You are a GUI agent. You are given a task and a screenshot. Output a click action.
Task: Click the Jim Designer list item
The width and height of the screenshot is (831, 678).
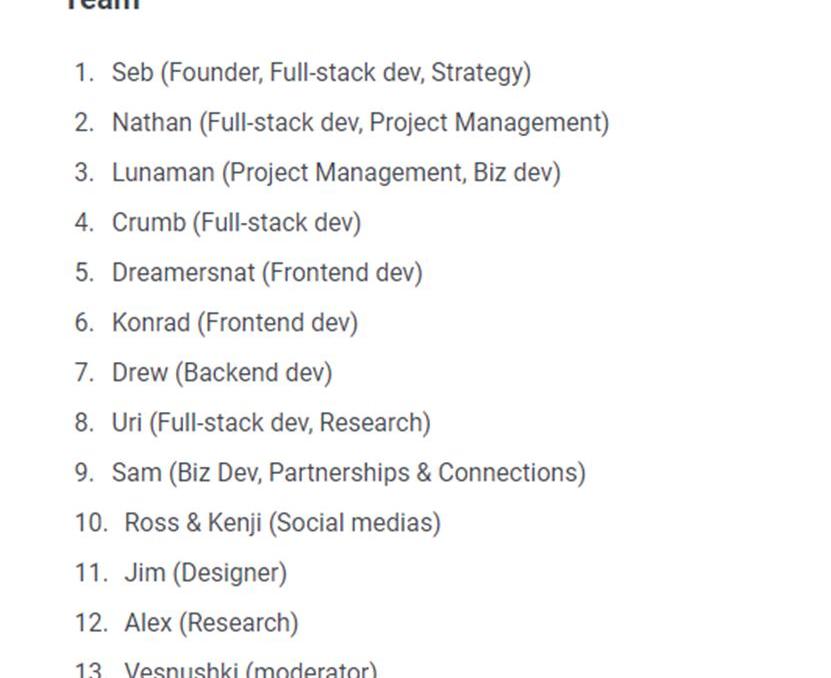[x=206, y=573]
